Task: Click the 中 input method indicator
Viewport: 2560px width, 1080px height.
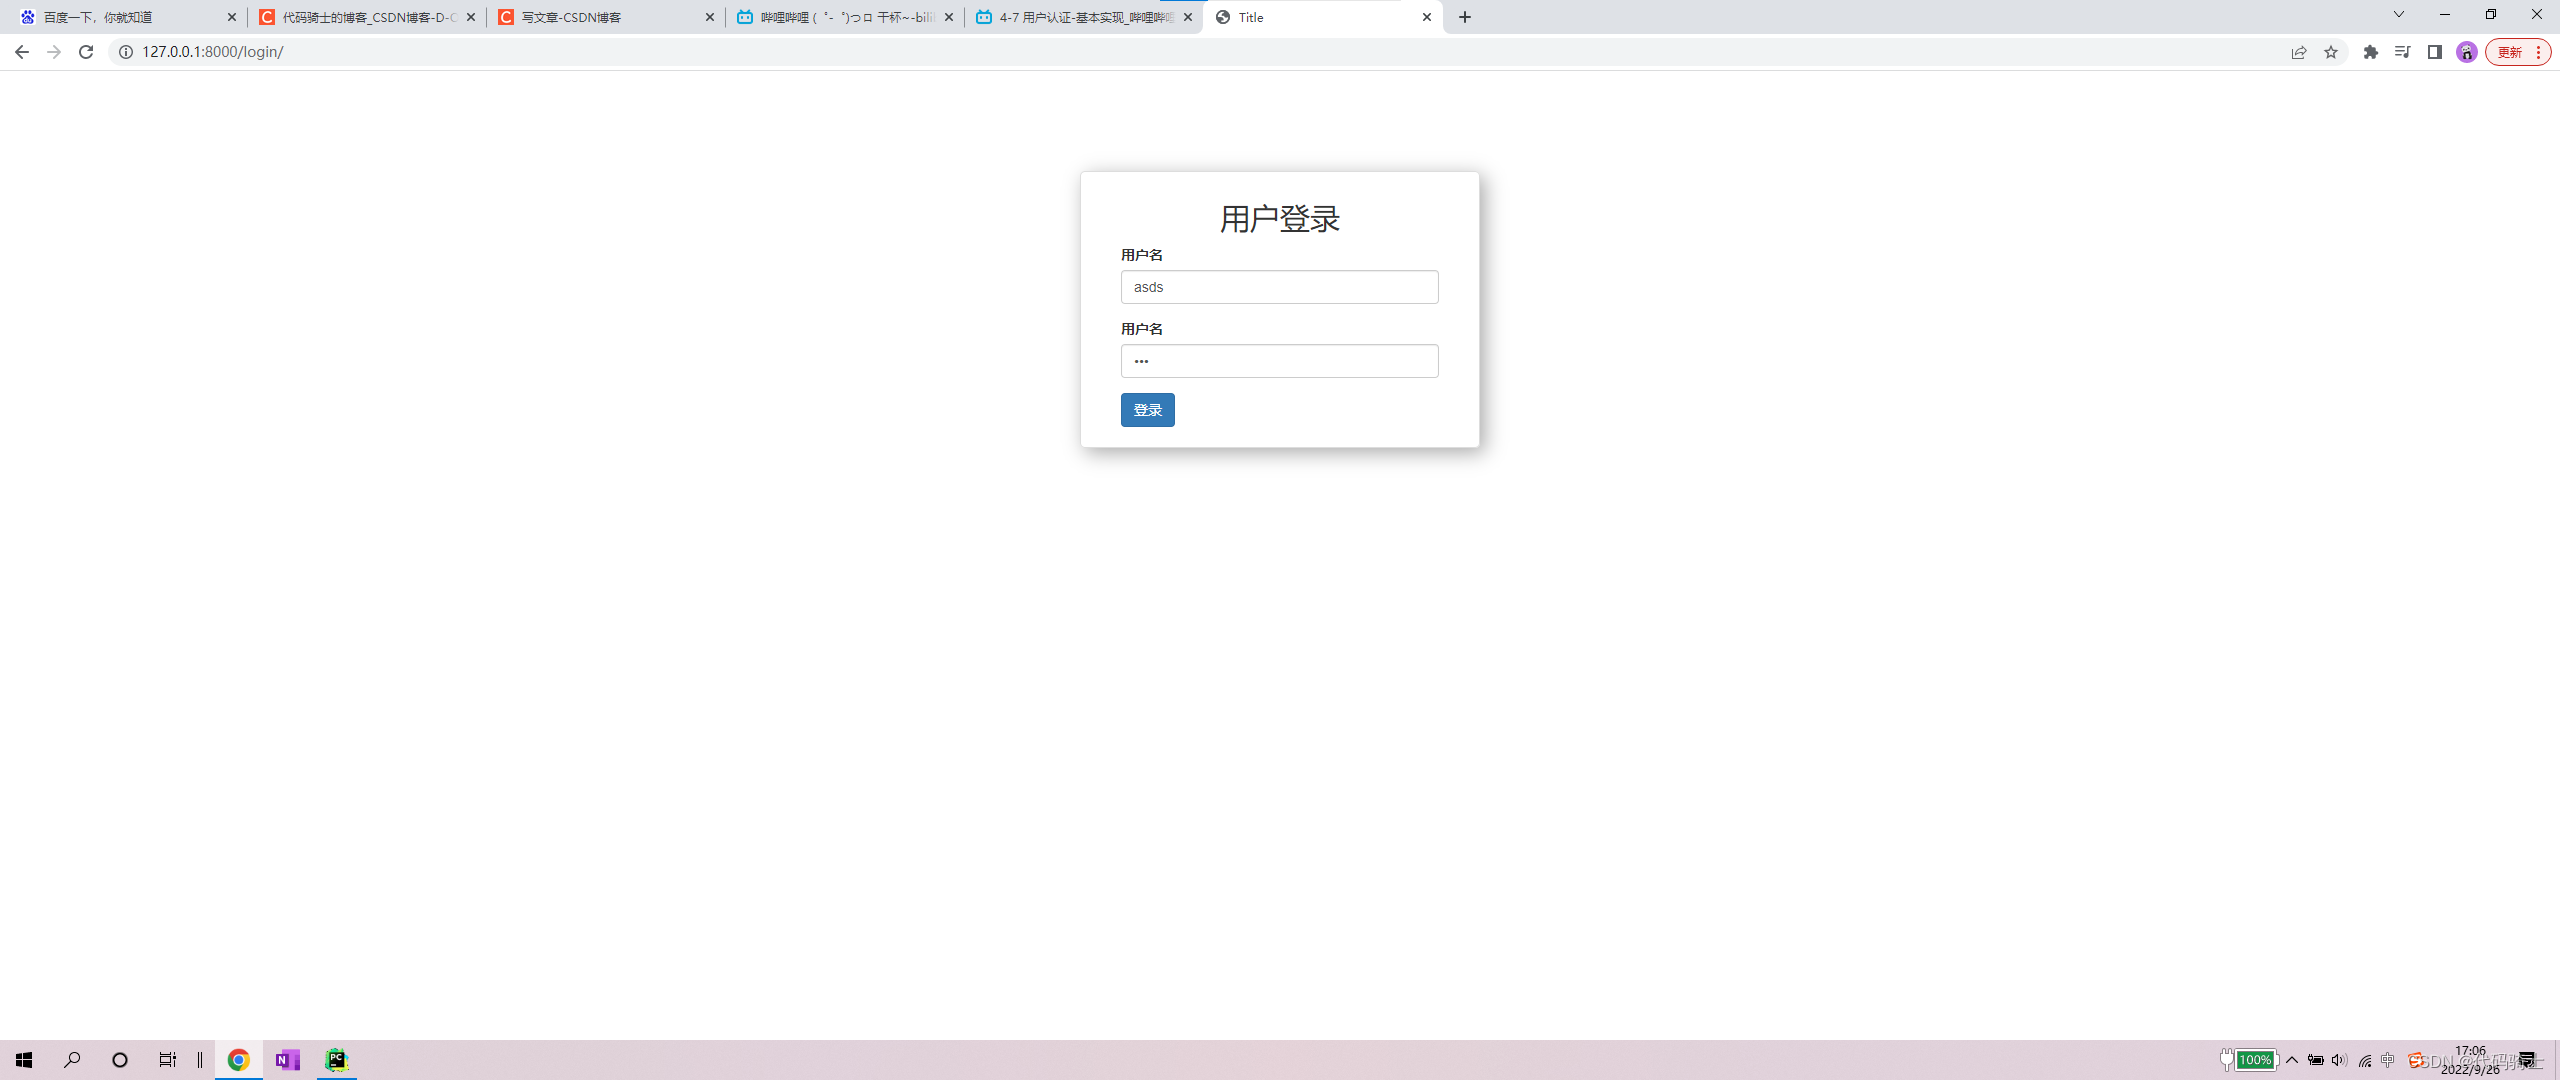Action: pos(2388,1060)
